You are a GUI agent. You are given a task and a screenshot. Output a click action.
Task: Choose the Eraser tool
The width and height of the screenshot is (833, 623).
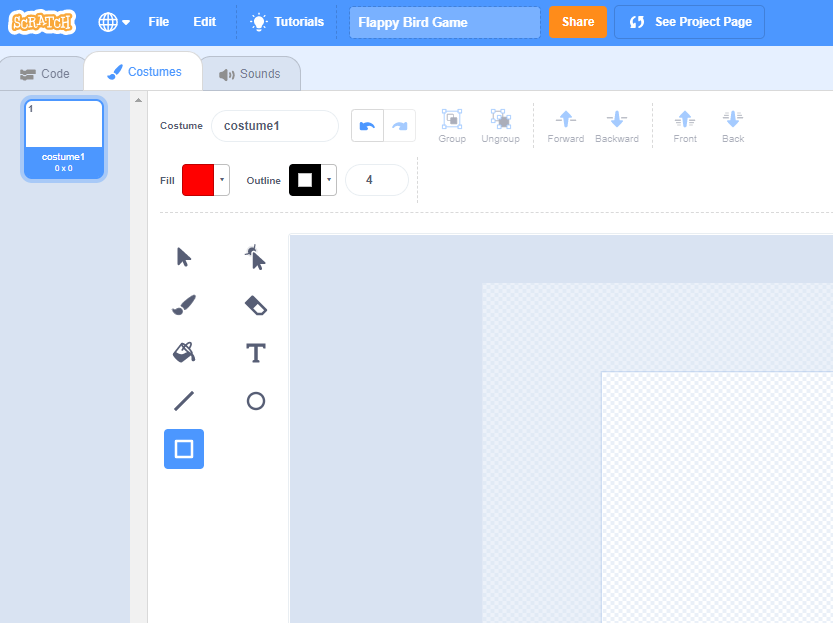point(256,305)
